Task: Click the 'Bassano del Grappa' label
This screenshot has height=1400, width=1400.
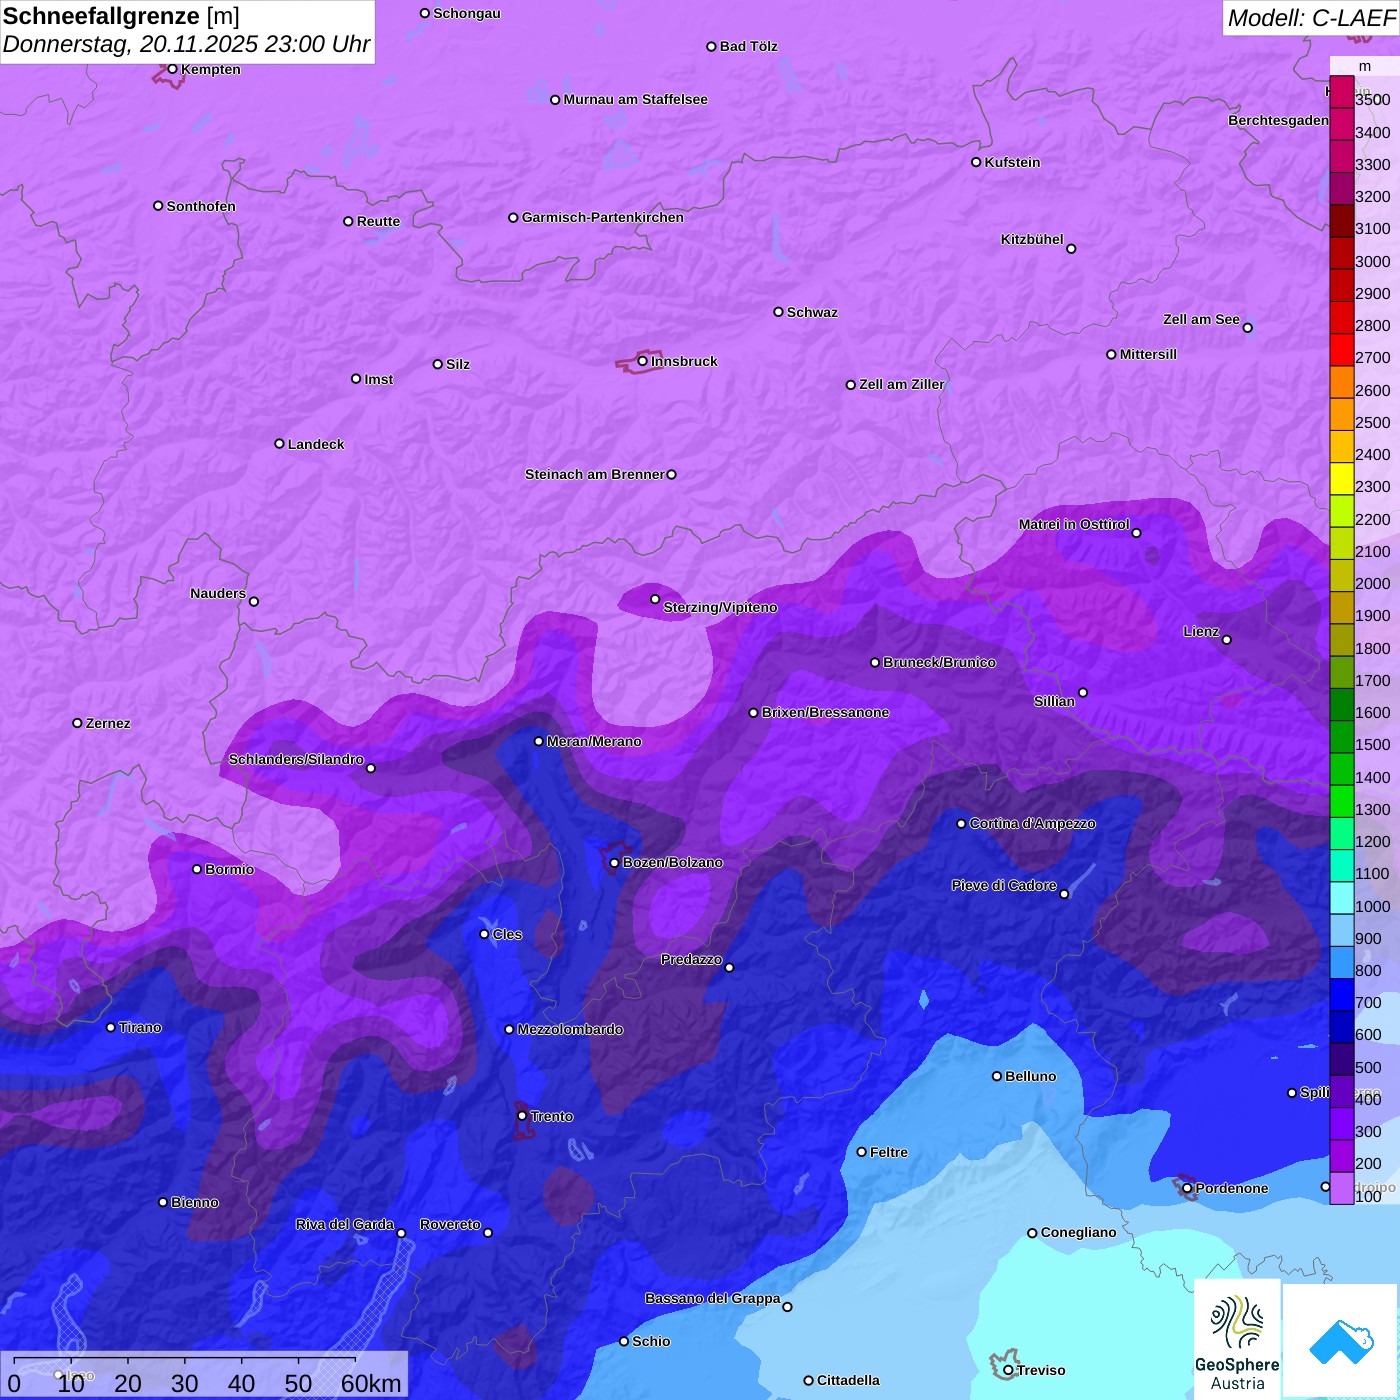Action: click(x=712, y=1298)
